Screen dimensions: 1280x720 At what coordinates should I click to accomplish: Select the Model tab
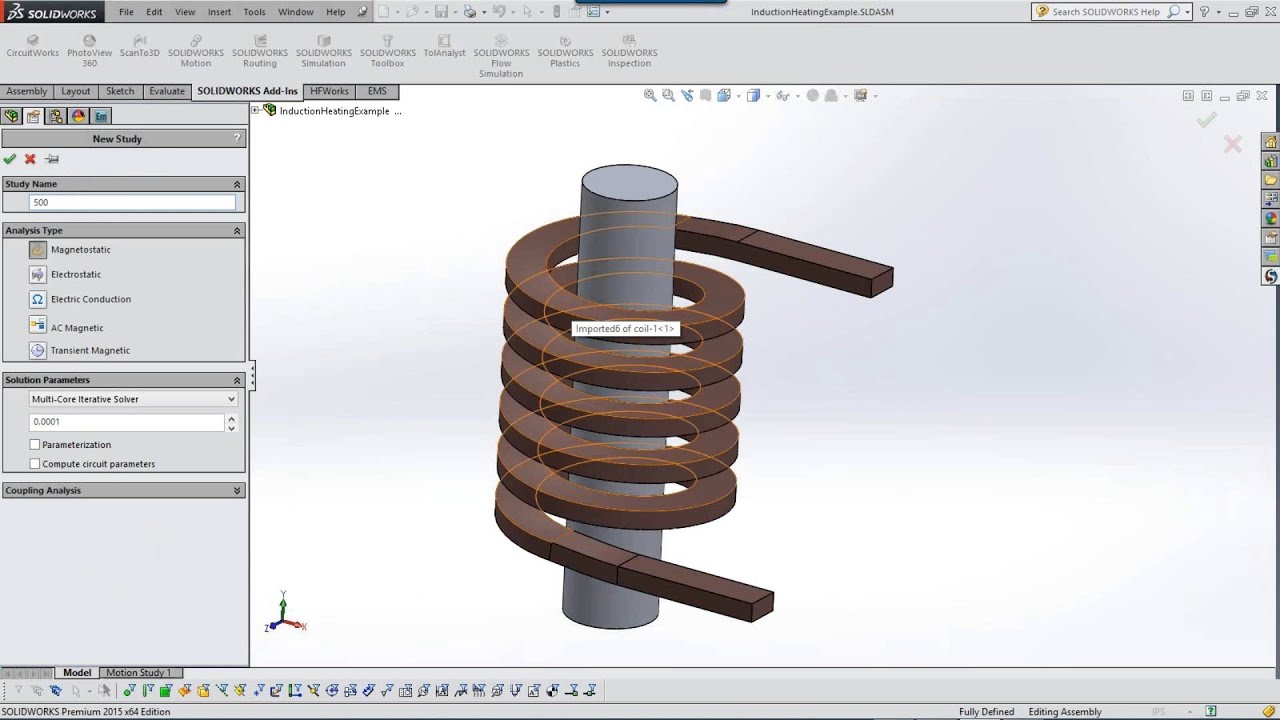pyautogui.click(x=77, y=672)
